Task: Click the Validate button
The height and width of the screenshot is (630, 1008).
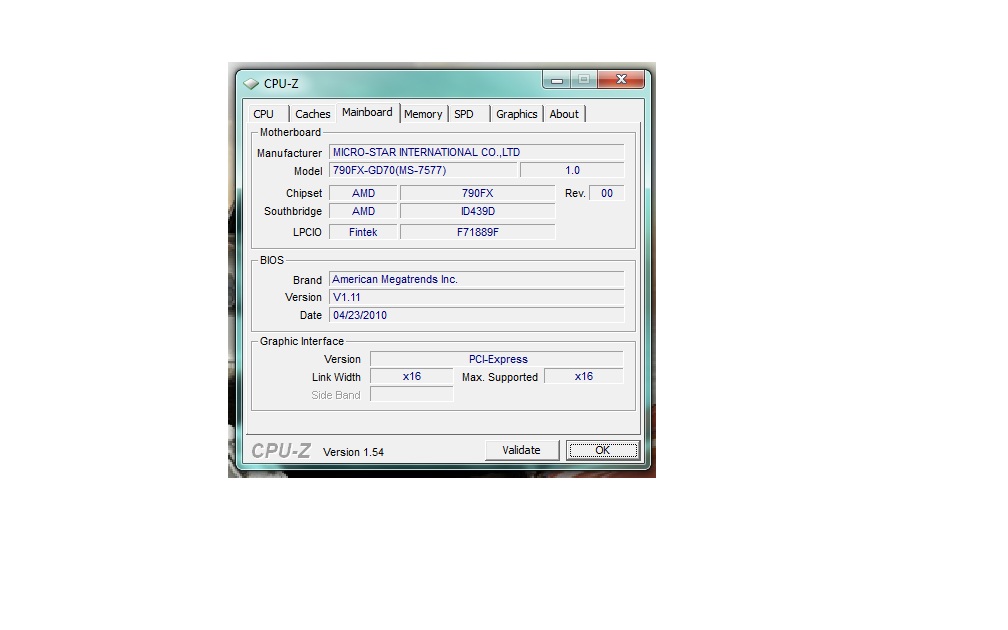Action: (x=521, y=450)
